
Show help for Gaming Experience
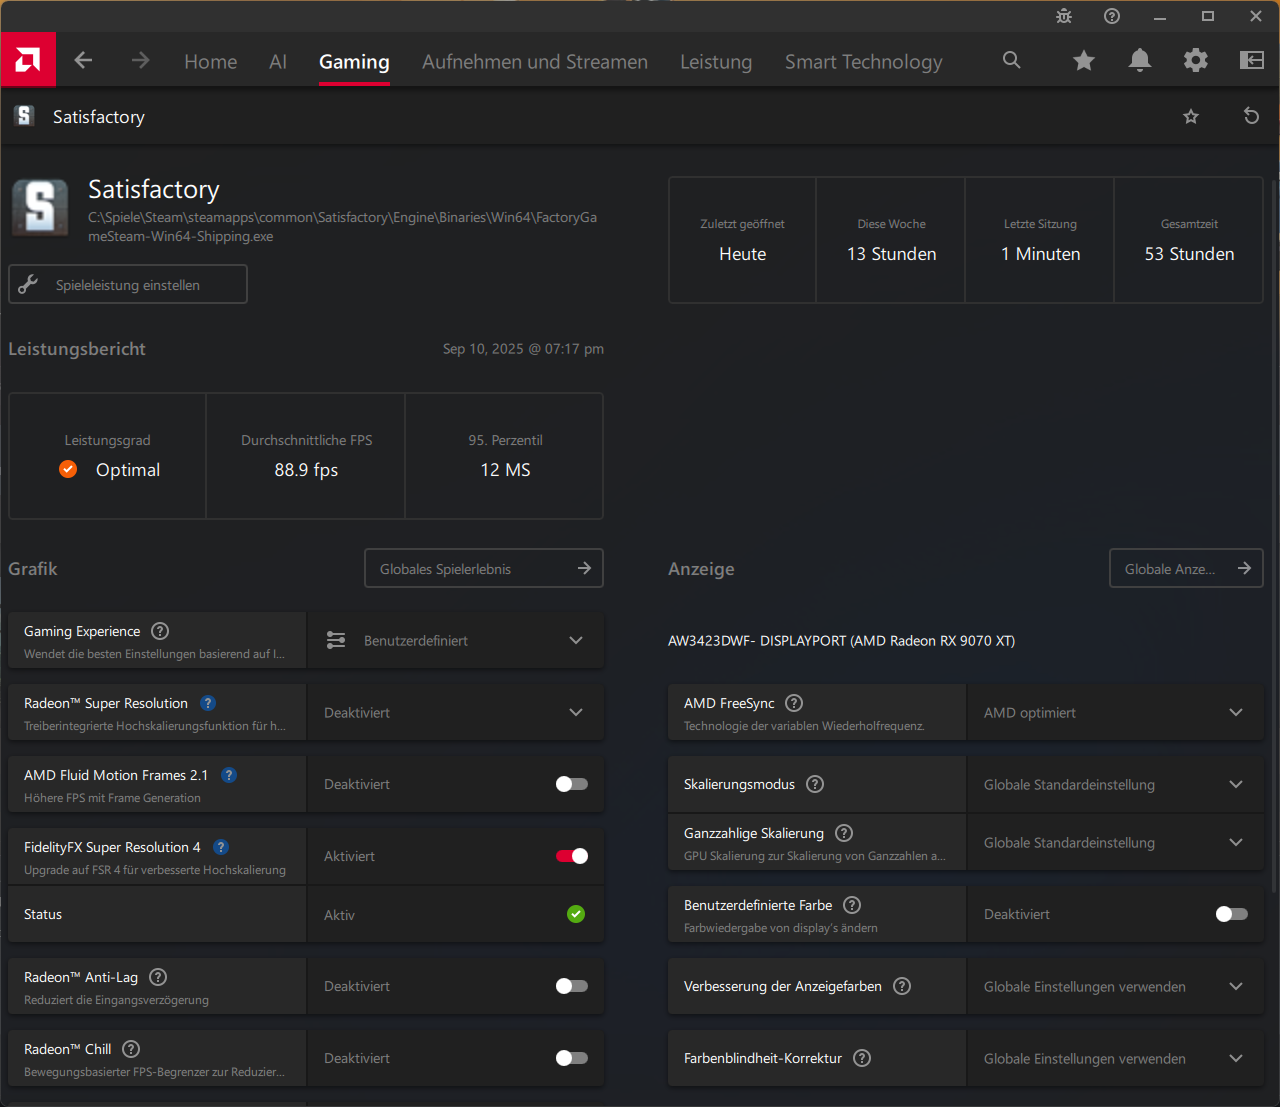coord(160,631)
